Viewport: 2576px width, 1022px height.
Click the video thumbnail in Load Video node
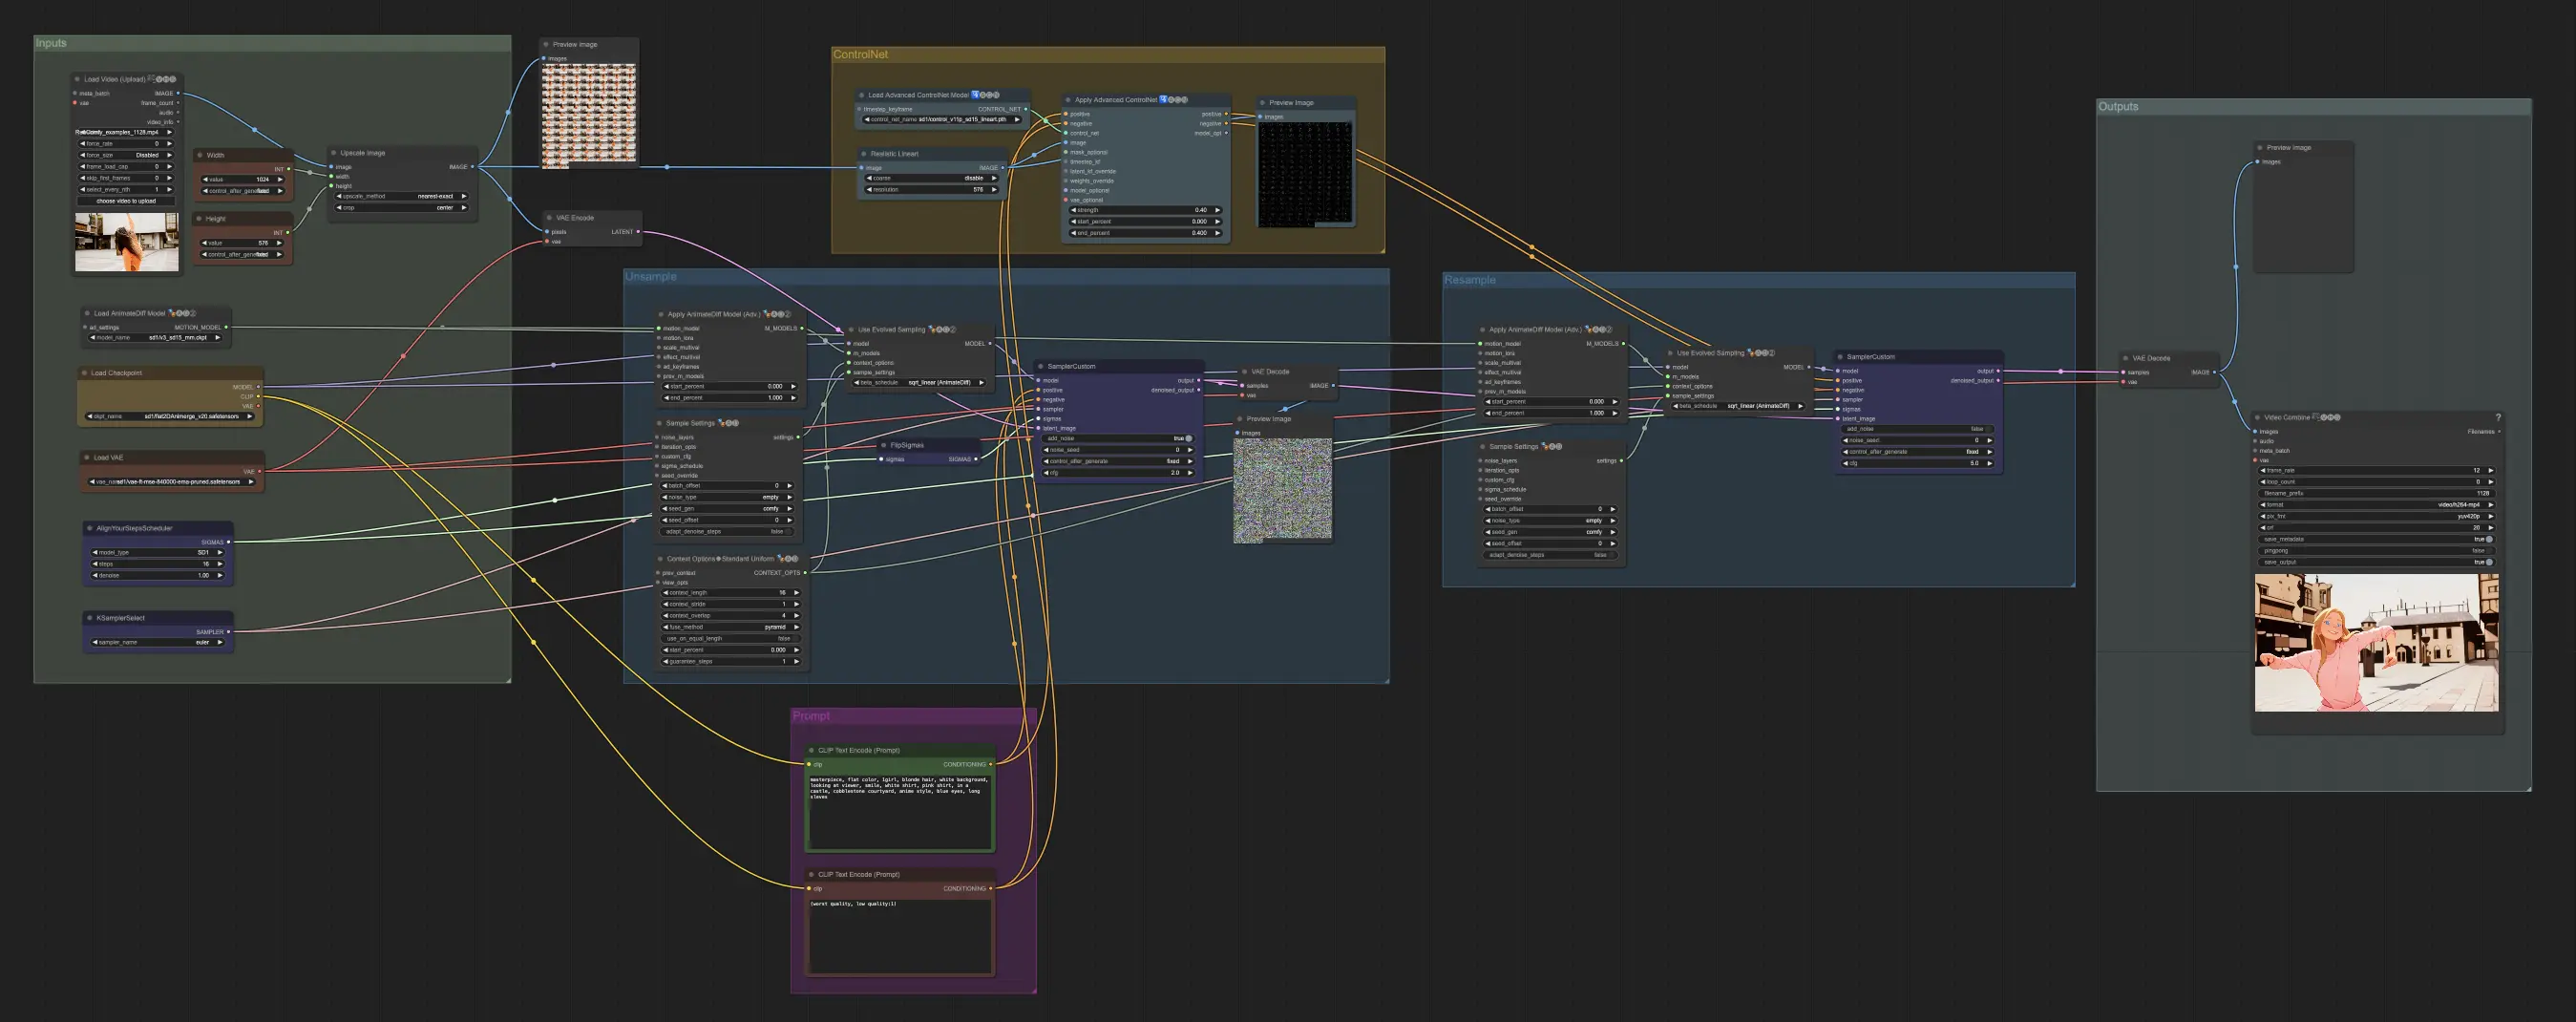pyautogui.click(x=127, y=241)
